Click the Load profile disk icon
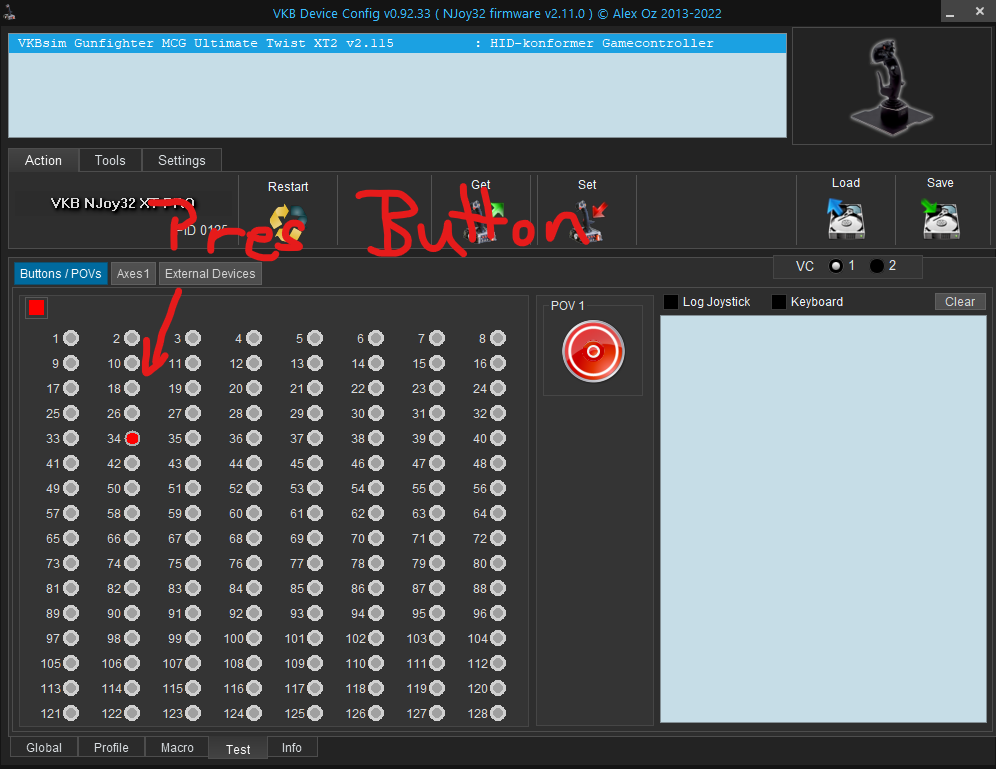The image size is (996, 769). pyautogui.click(x=845, y=219)
